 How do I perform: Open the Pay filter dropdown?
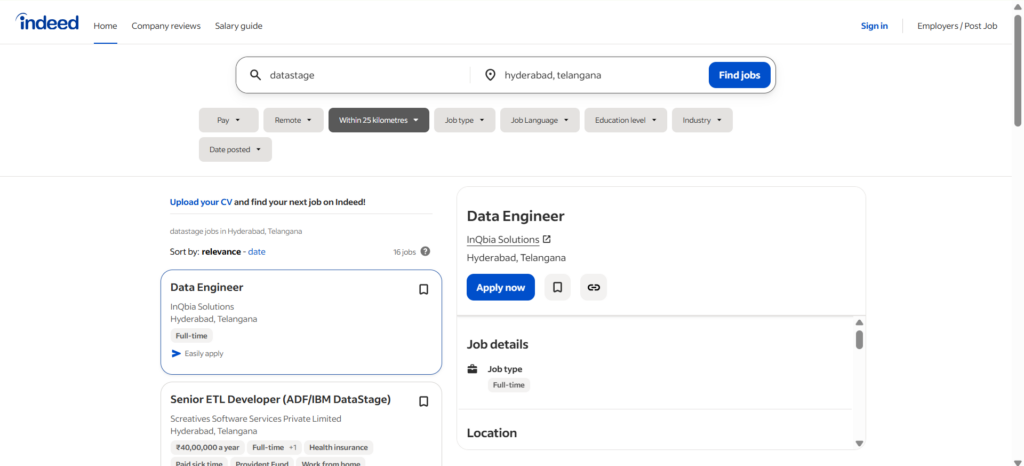[x=229, y=120]
